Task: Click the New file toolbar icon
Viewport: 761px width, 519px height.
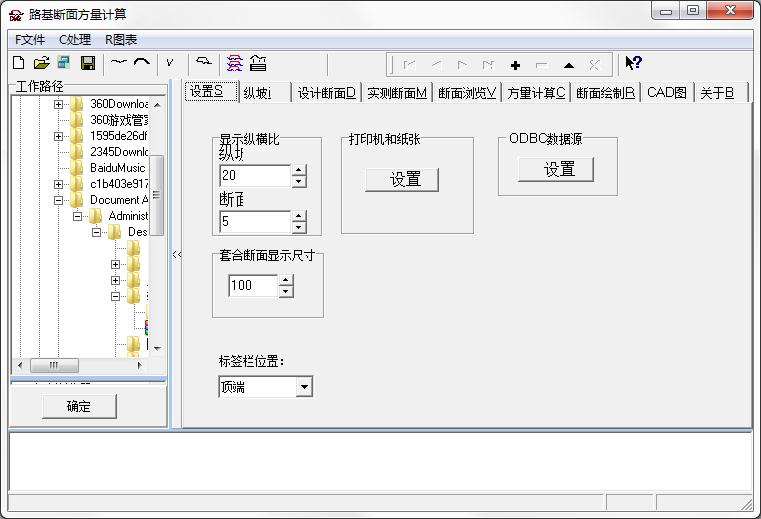Action: click(x=18, y=63)
